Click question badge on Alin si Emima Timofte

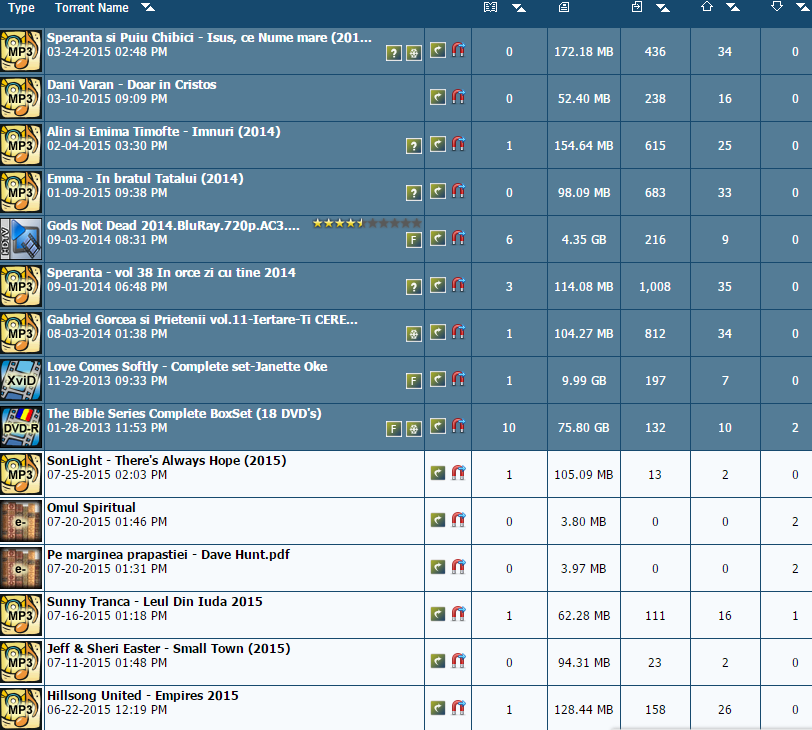pos(413,147)
